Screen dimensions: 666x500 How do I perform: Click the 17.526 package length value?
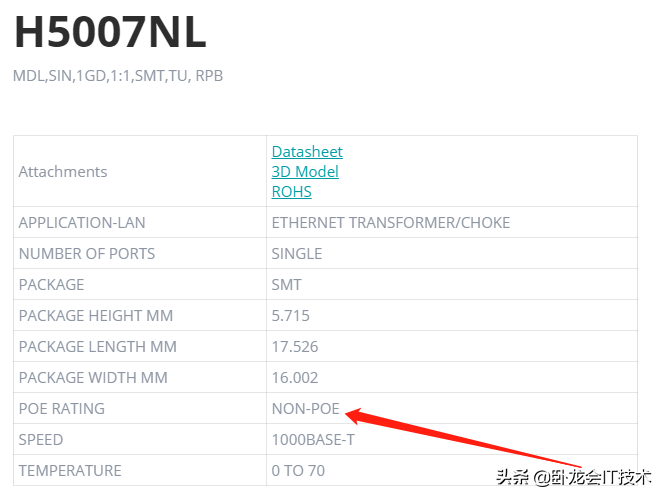tap(295, 346)
